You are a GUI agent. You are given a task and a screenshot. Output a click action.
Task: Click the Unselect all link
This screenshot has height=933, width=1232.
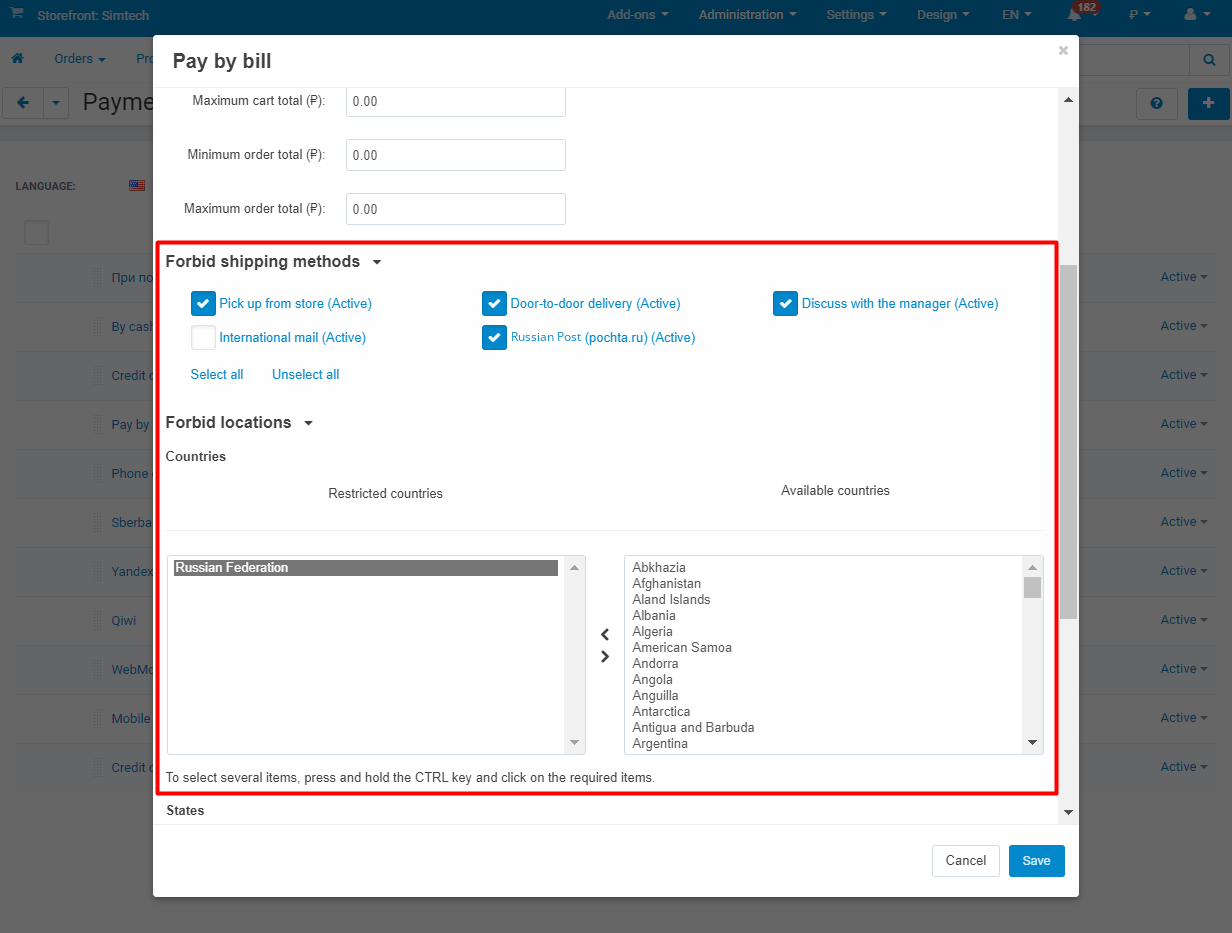[x=306, y=375]
